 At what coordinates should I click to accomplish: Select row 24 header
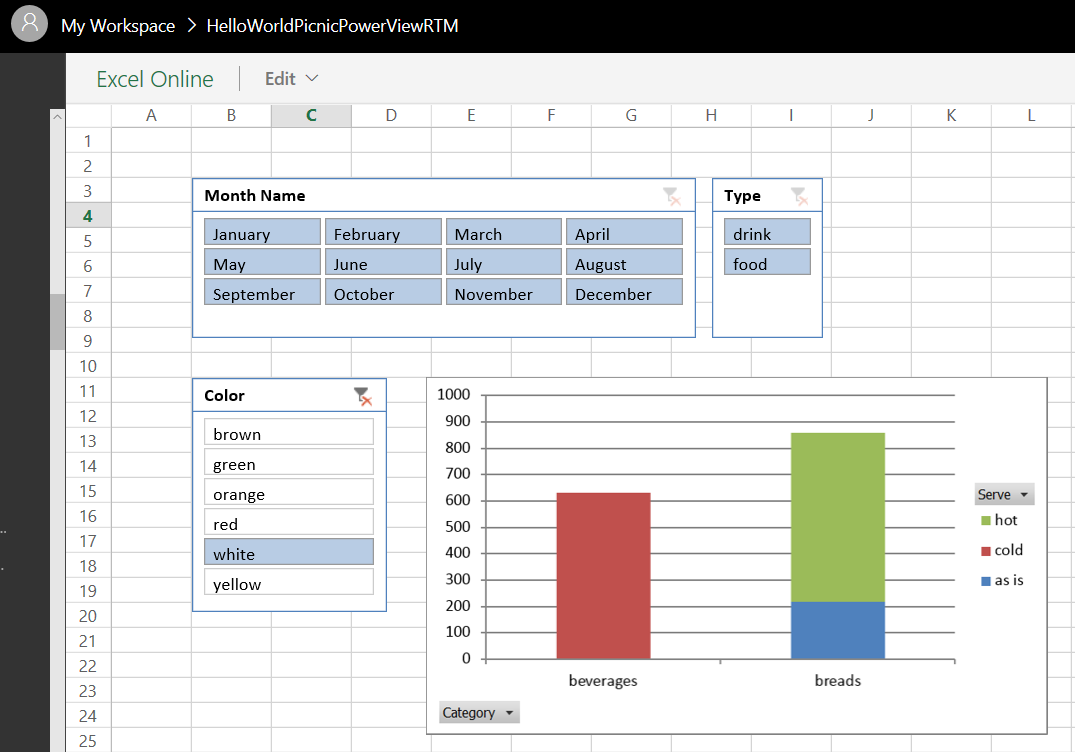click(88, 716)
